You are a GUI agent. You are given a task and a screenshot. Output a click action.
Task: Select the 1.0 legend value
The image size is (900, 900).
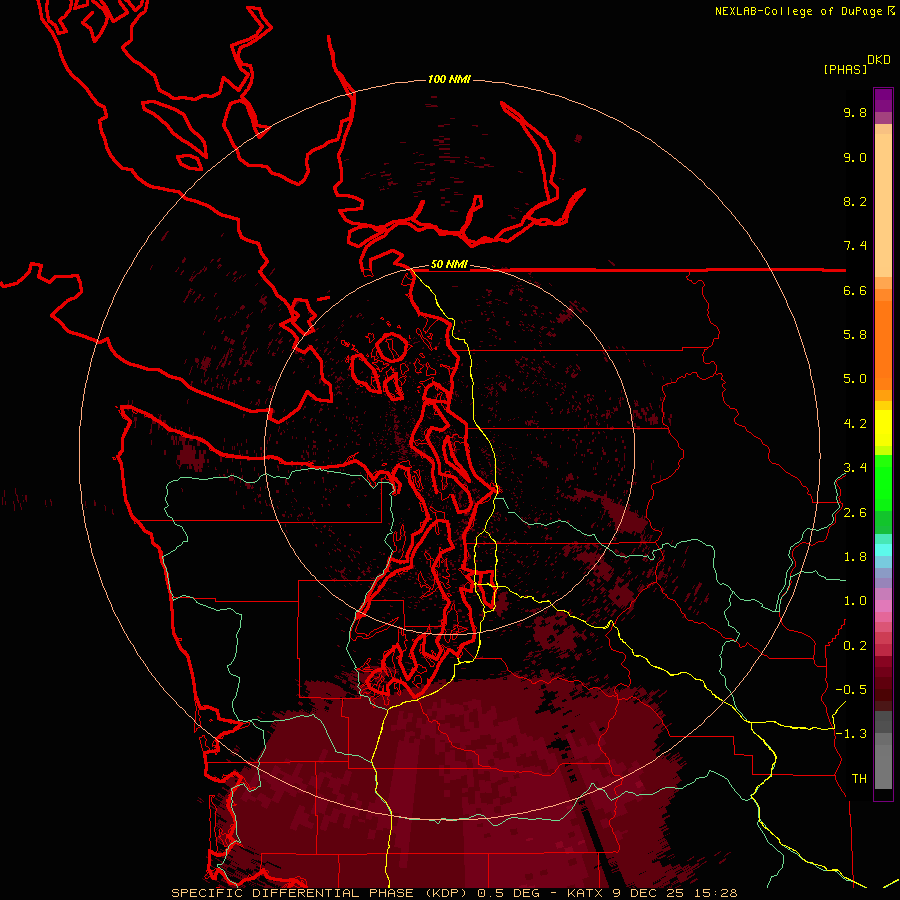[855, 601]
